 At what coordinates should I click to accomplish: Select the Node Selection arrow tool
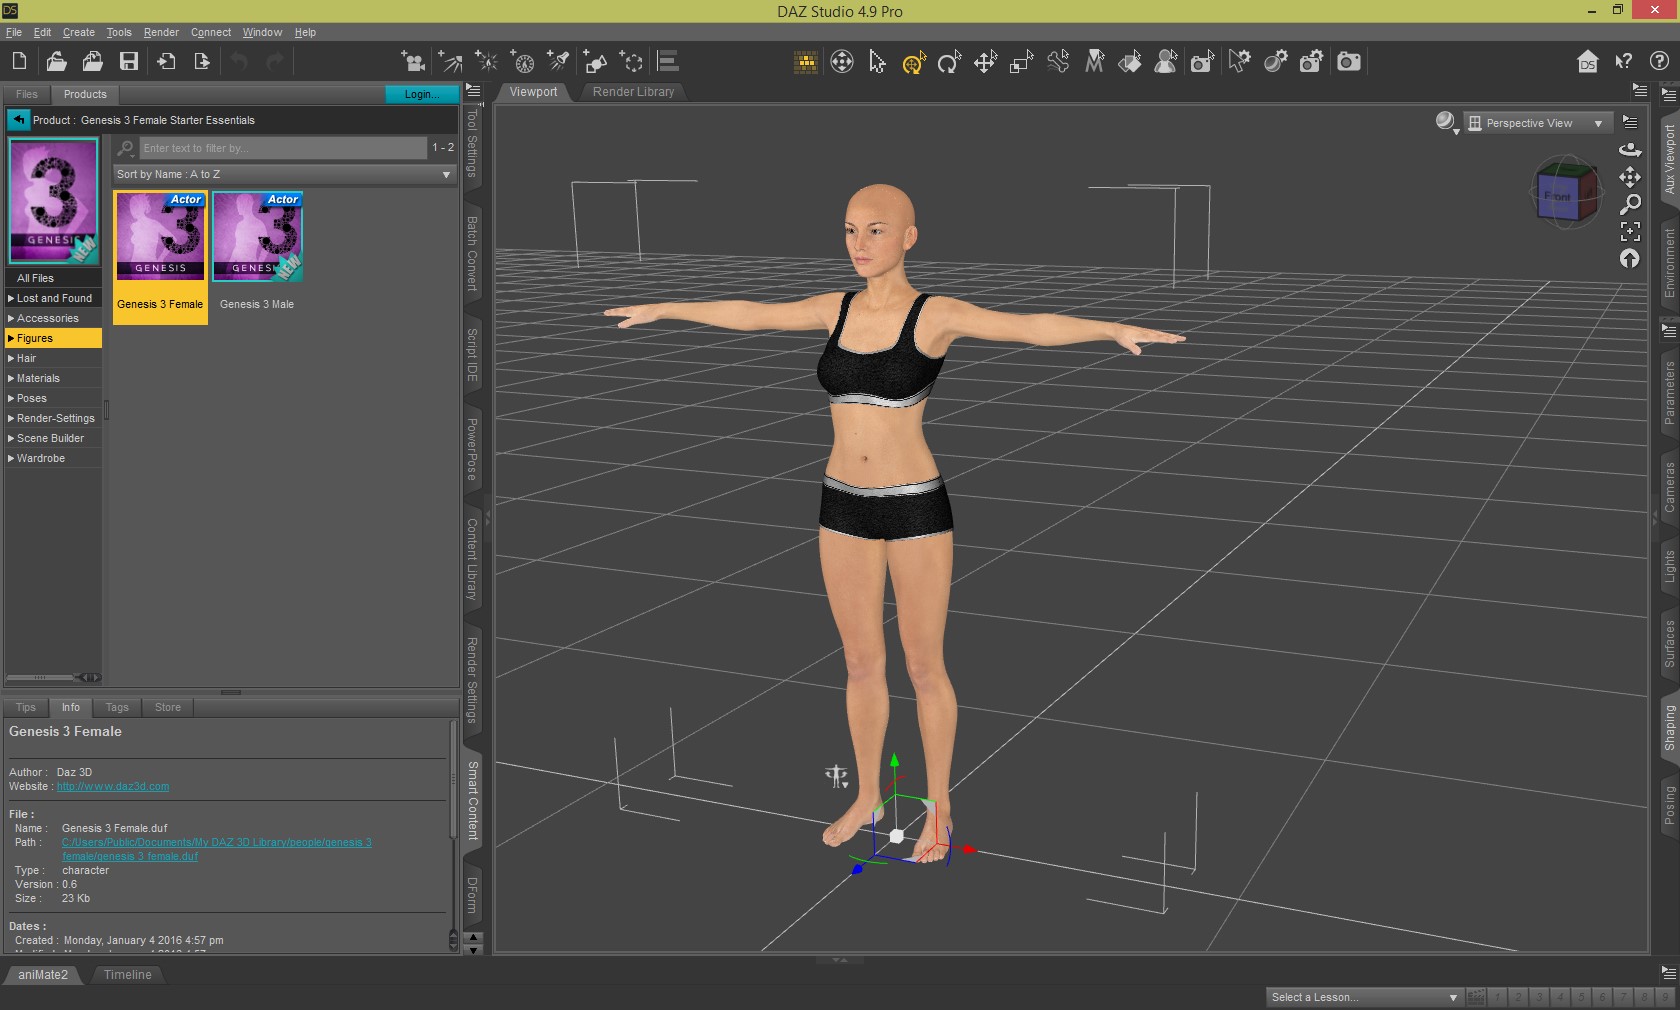click(877, 62)
